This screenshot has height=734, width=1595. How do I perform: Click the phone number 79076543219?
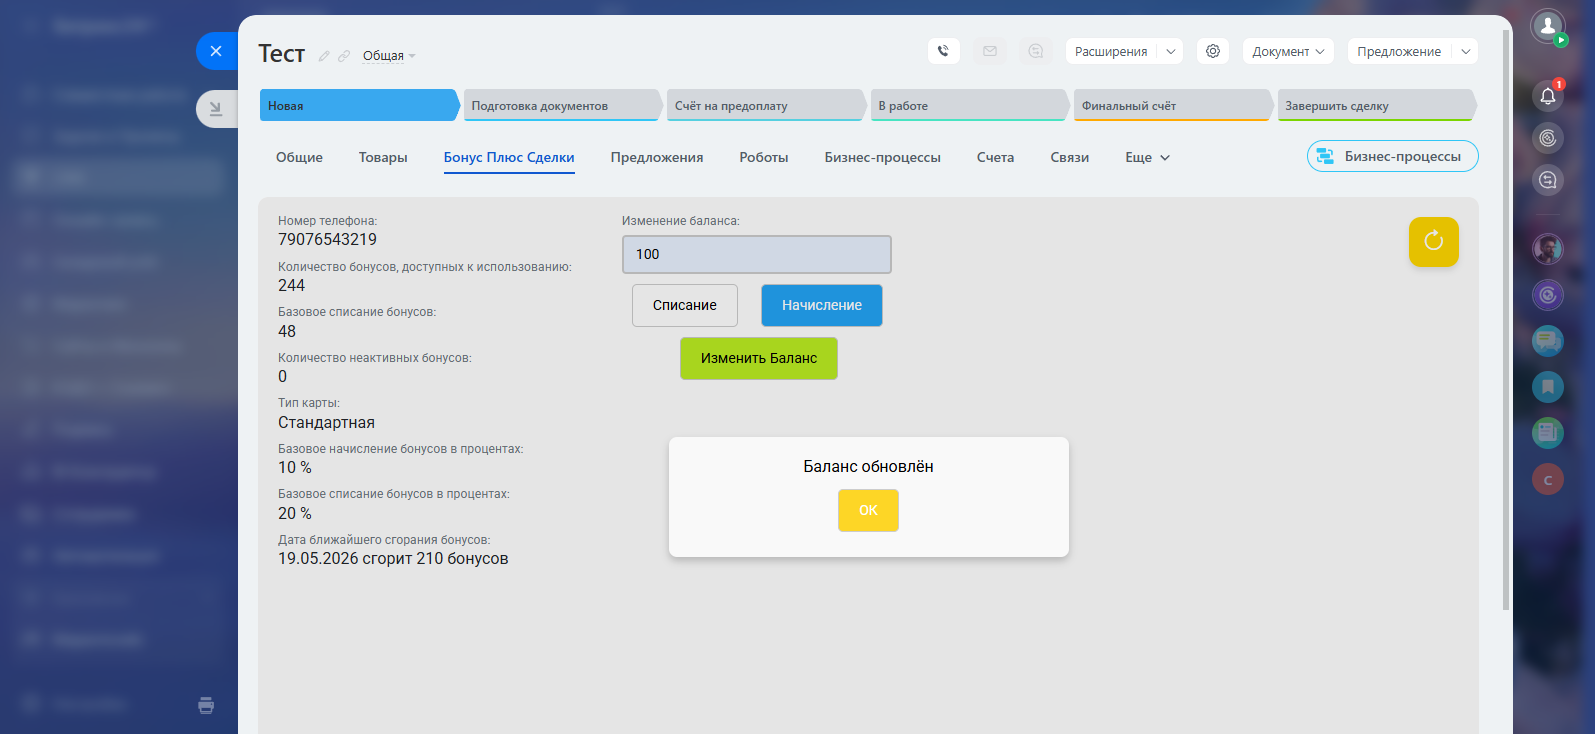click(x=327, y=239)
